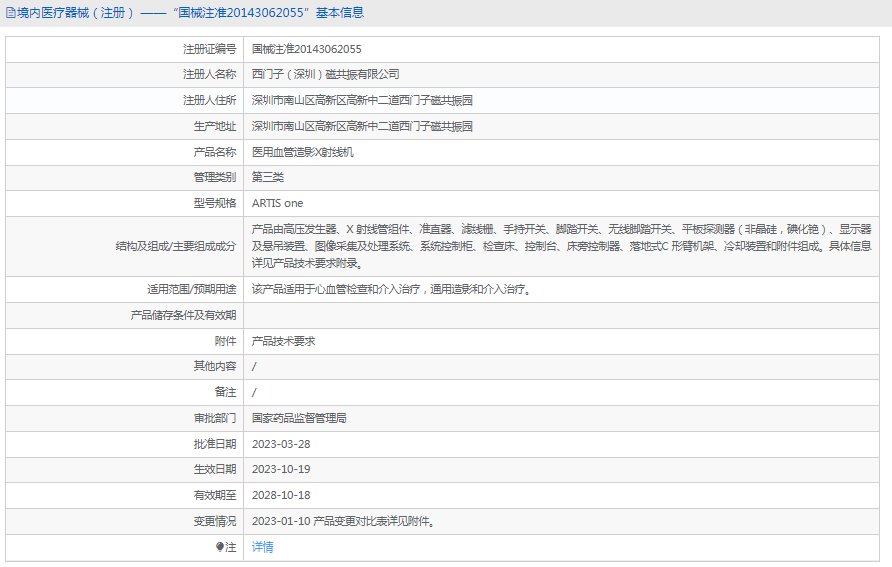Screen dimensions: 892x567
Task: Click the 备注 label
Action: (x=225, y=392)
